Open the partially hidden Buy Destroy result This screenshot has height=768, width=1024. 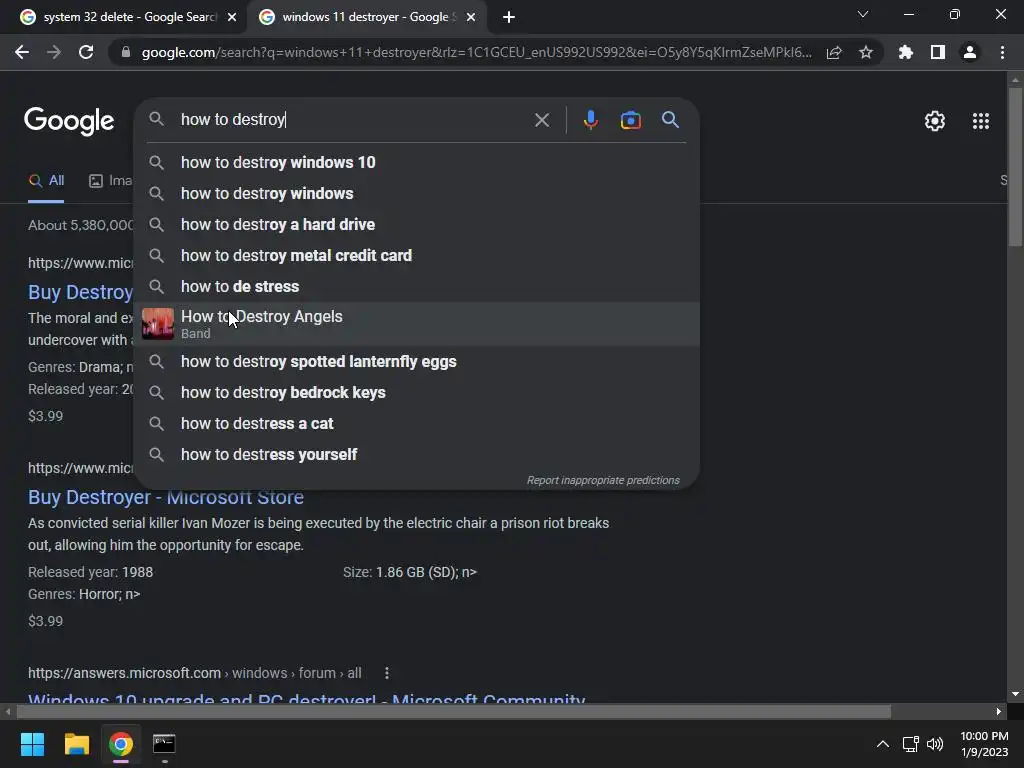click(80, 293)
